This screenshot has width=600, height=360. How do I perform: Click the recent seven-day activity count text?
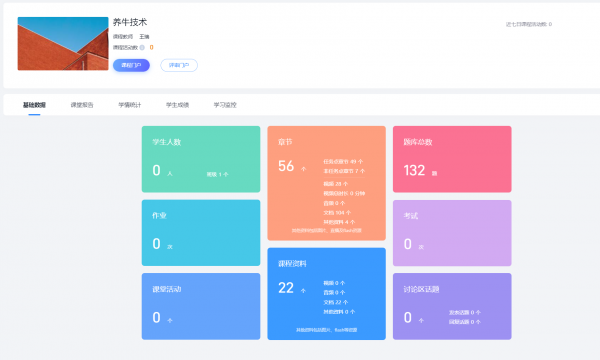click(x=529, y=24)
